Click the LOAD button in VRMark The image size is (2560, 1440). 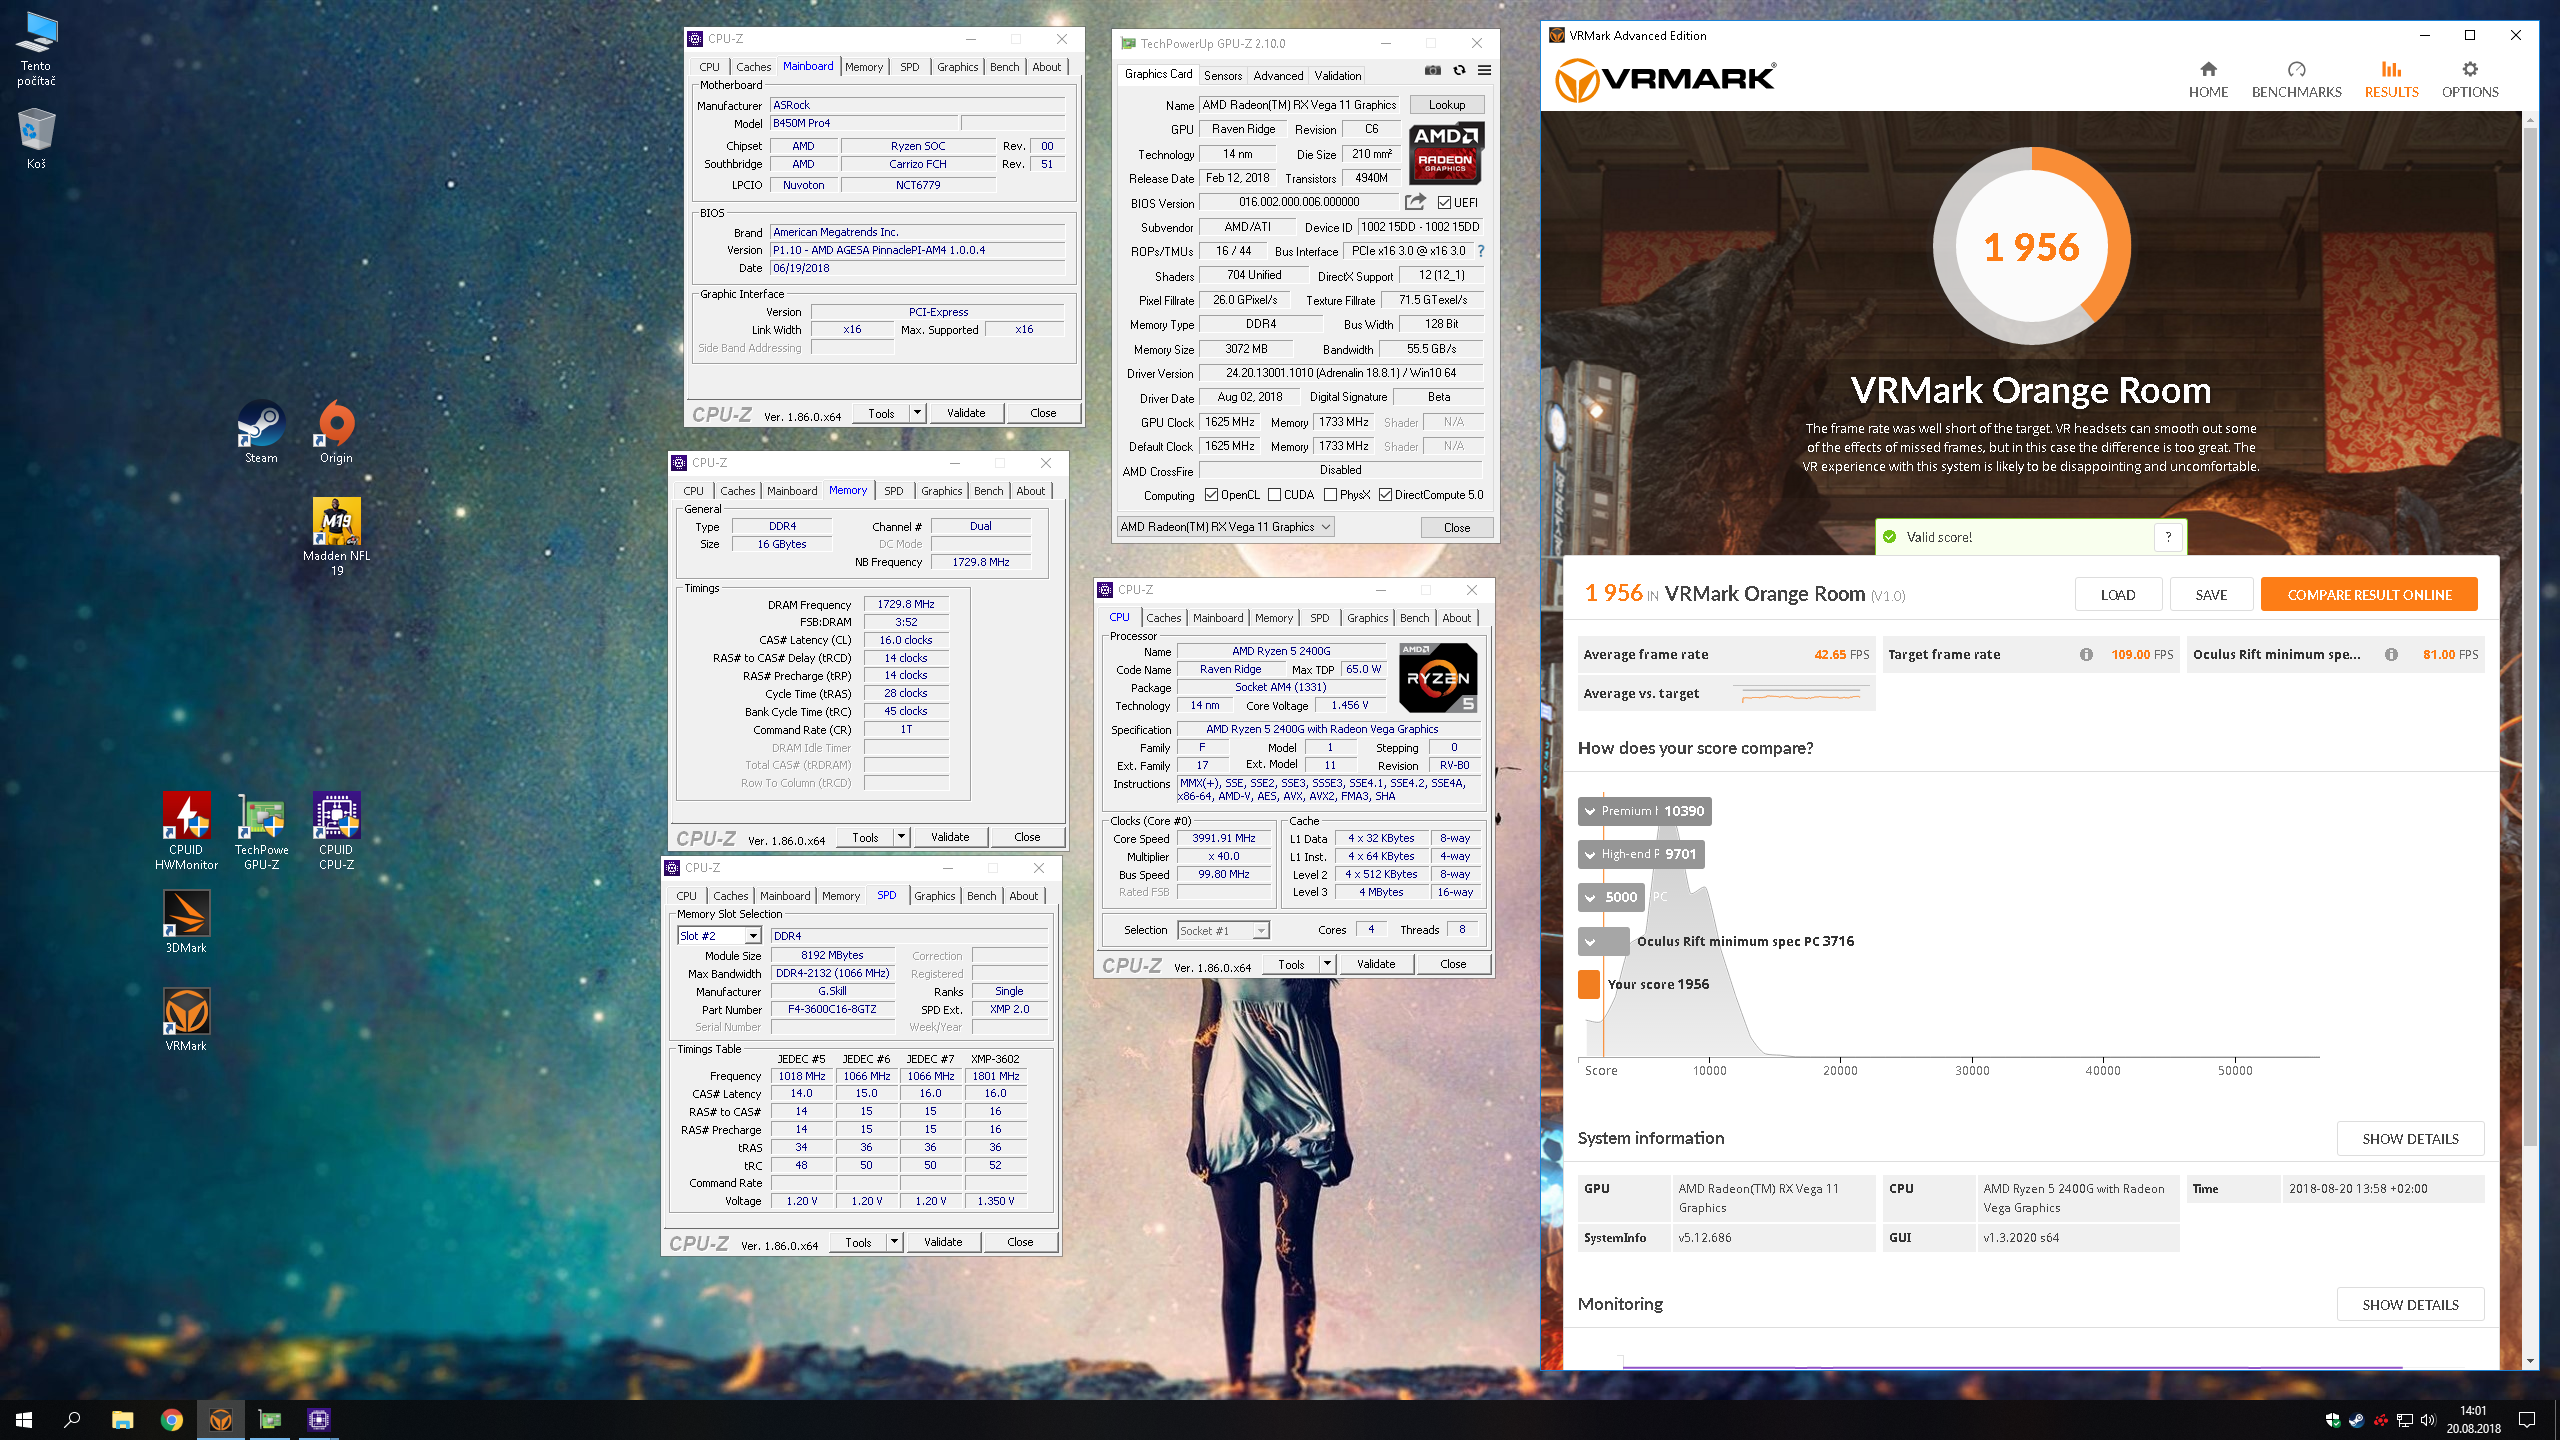pos(2118,594)
